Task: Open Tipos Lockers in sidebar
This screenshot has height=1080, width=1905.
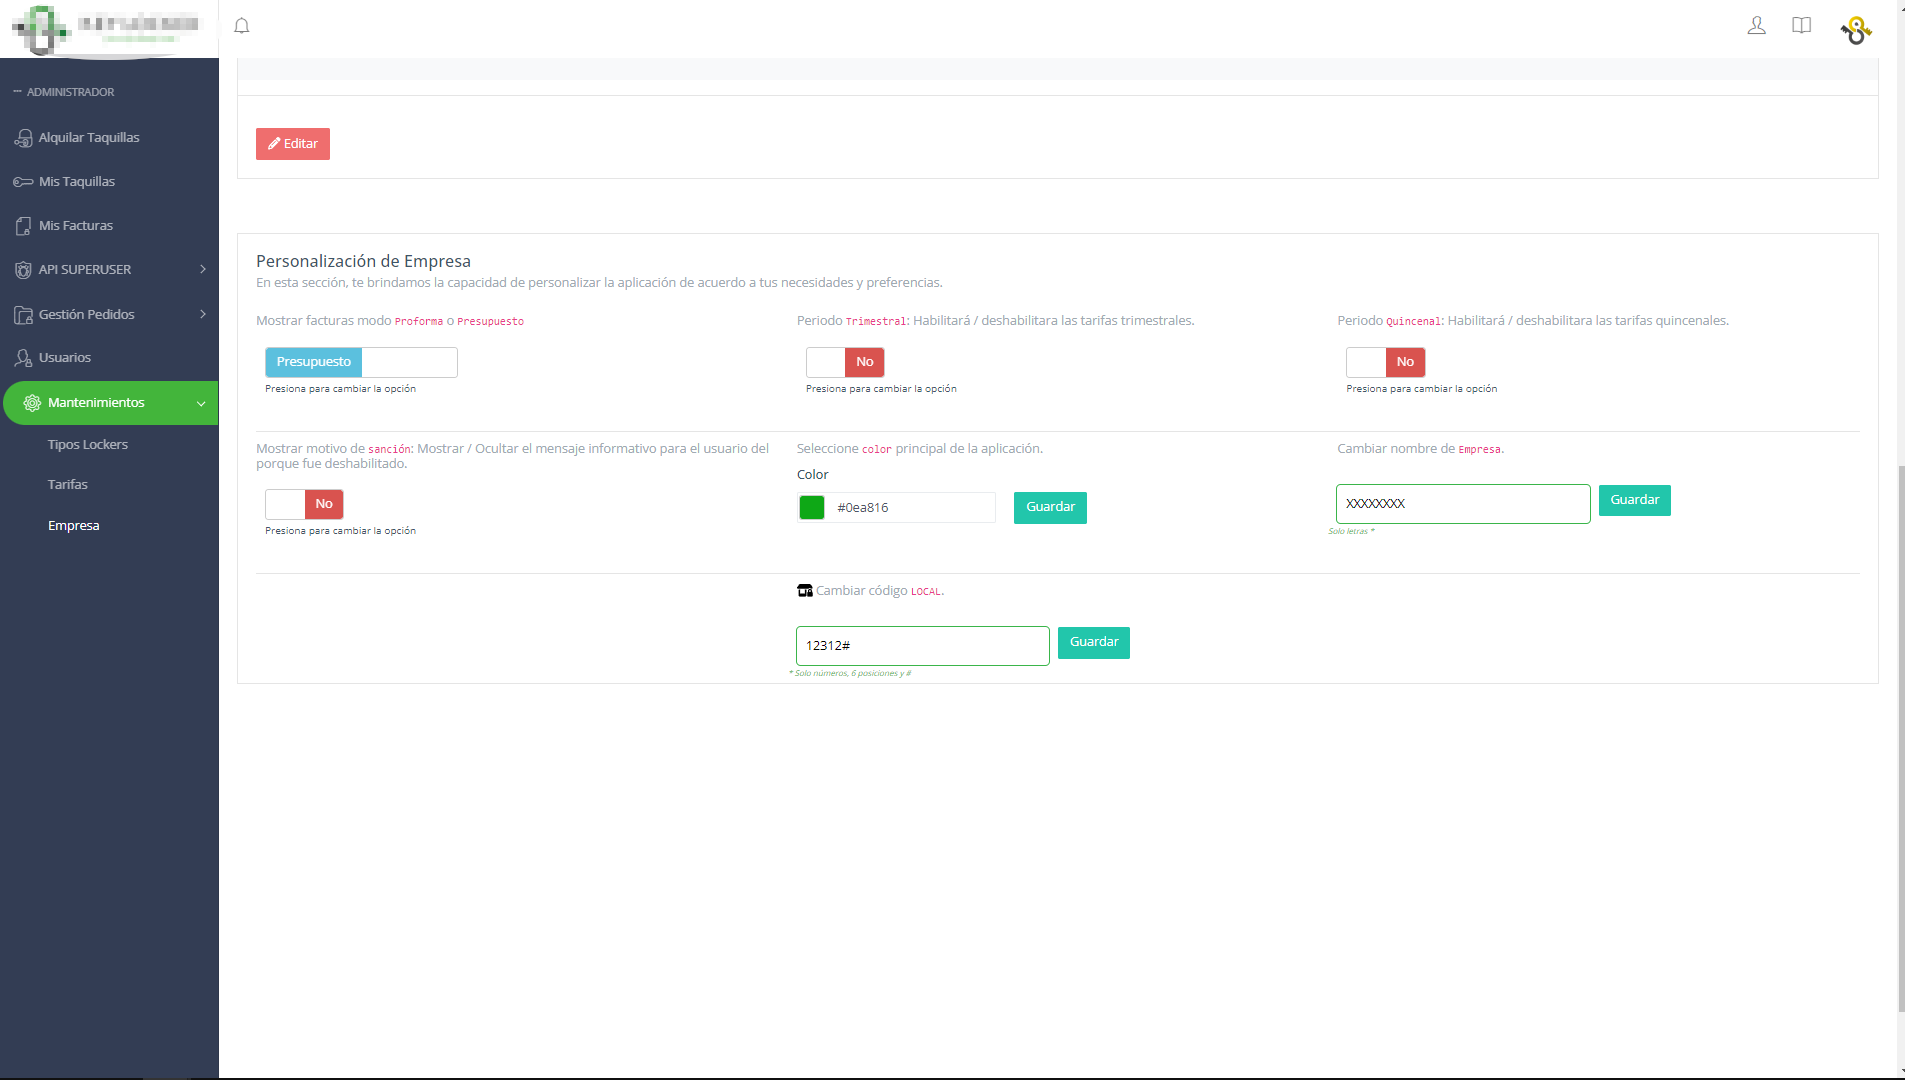Action: (88, 445)
